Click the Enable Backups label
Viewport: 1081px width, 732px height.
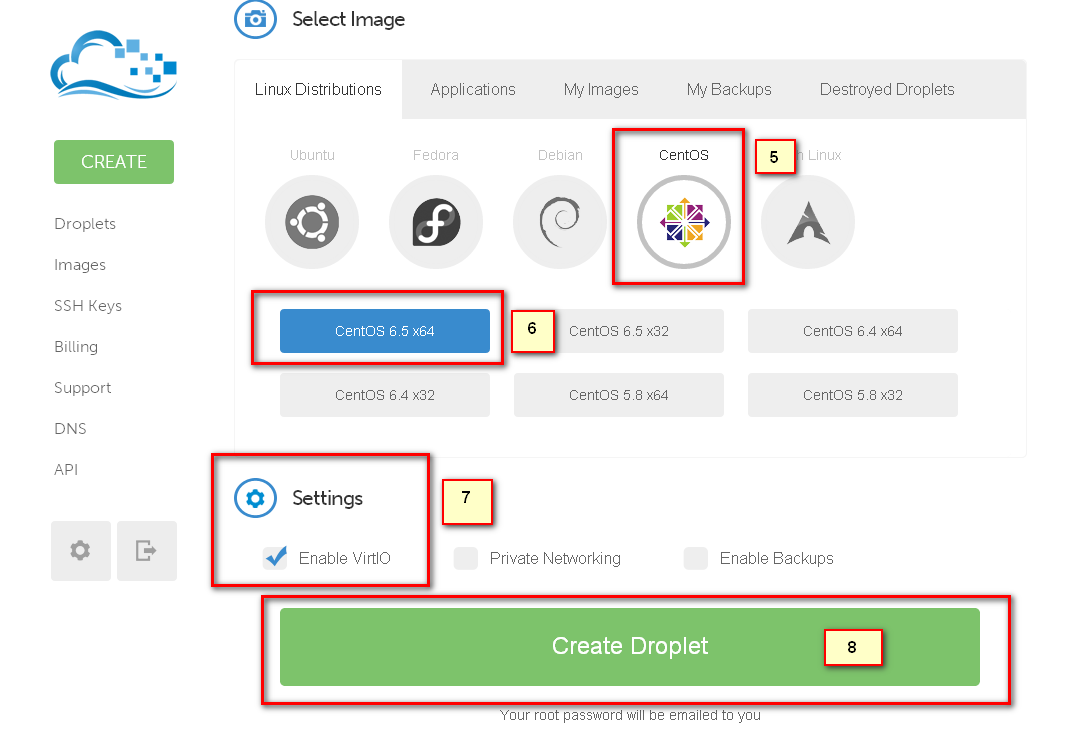(776, 558)
